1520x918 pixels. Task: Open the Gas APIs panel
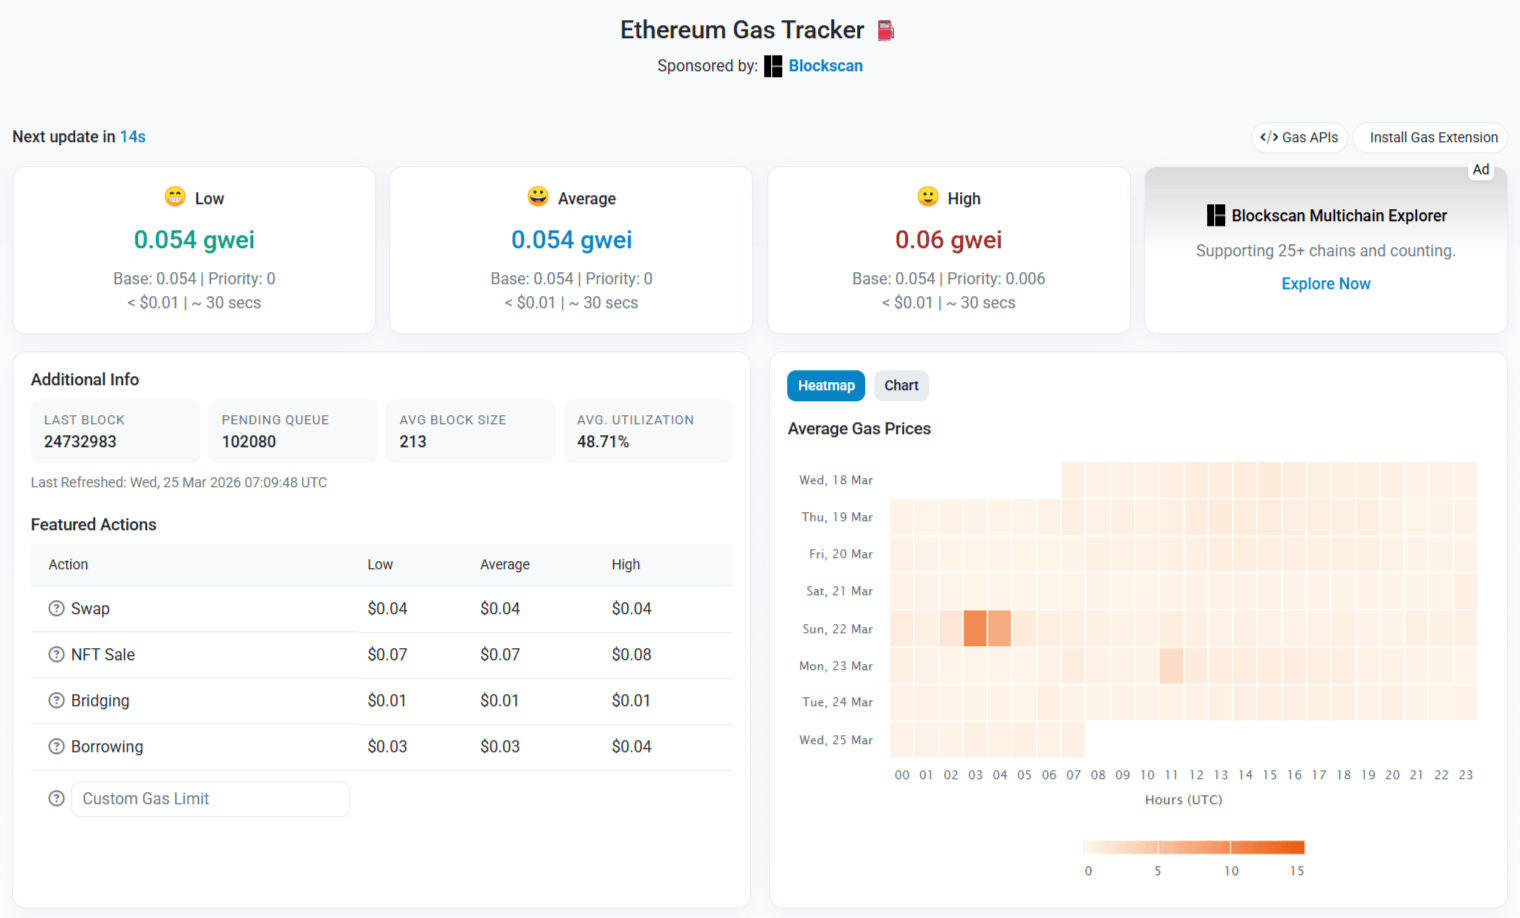pos(1299,137)
